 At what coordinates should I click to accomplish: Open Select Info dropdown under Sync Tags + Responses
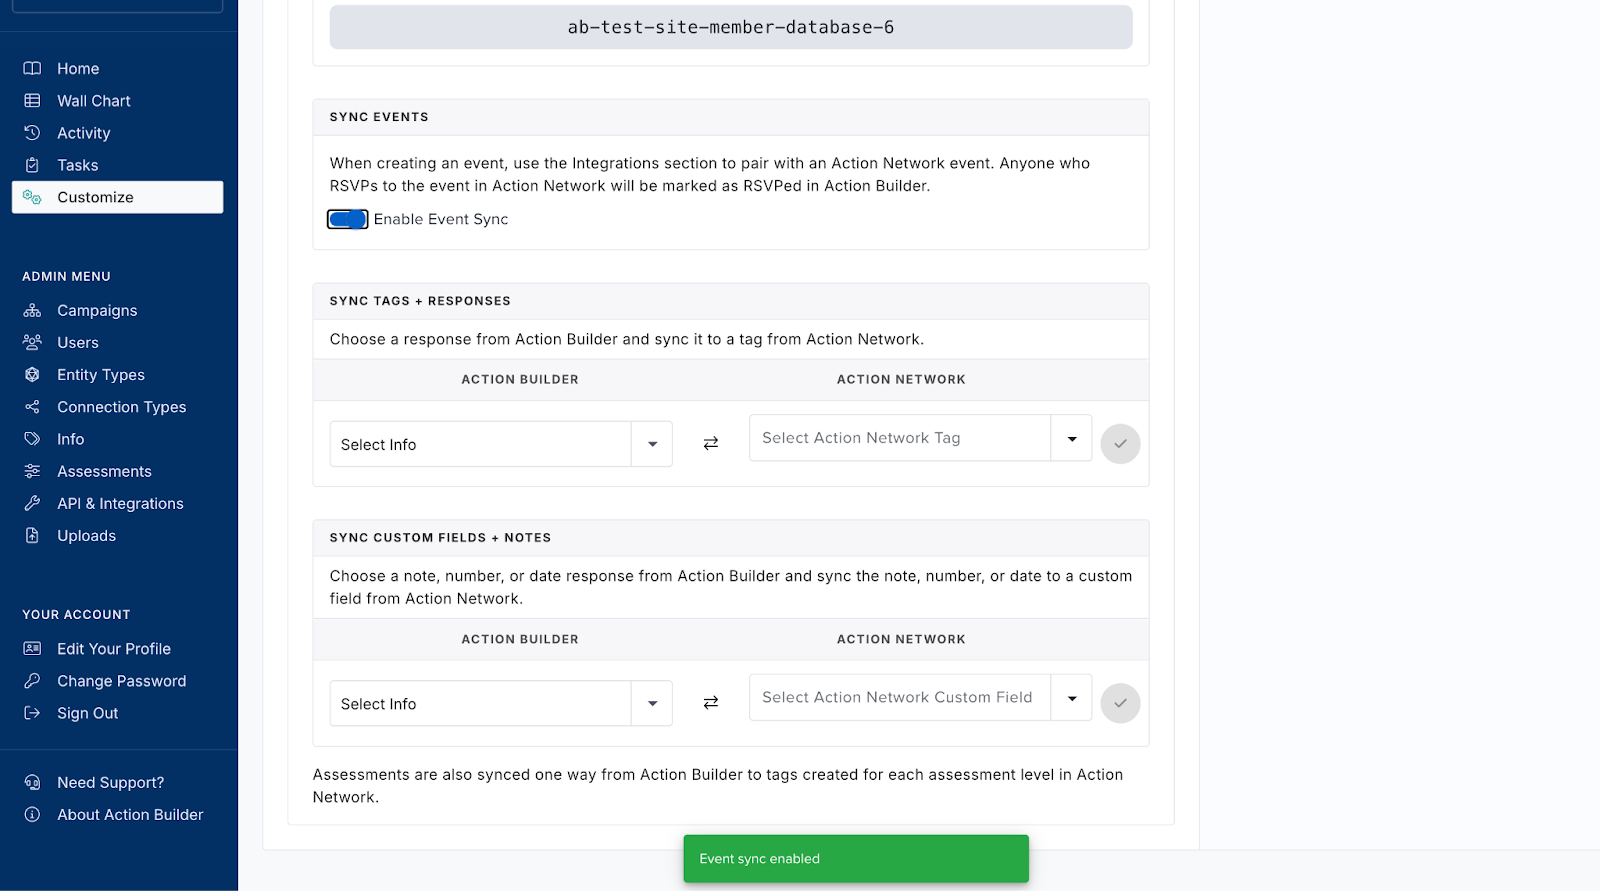point(501,444)
